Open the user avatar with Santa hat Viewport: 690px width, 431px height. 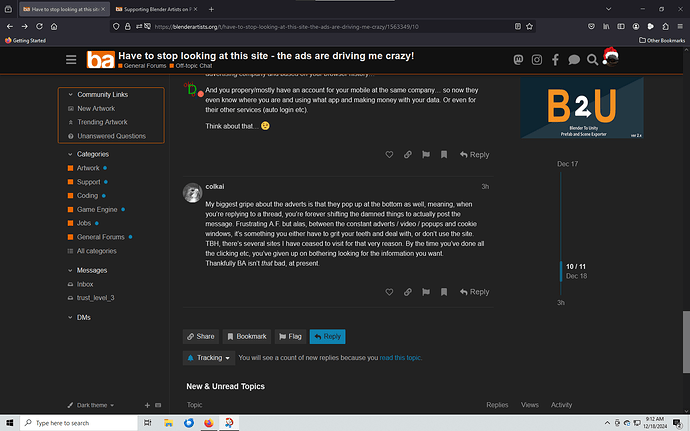(x=610, y=57)
